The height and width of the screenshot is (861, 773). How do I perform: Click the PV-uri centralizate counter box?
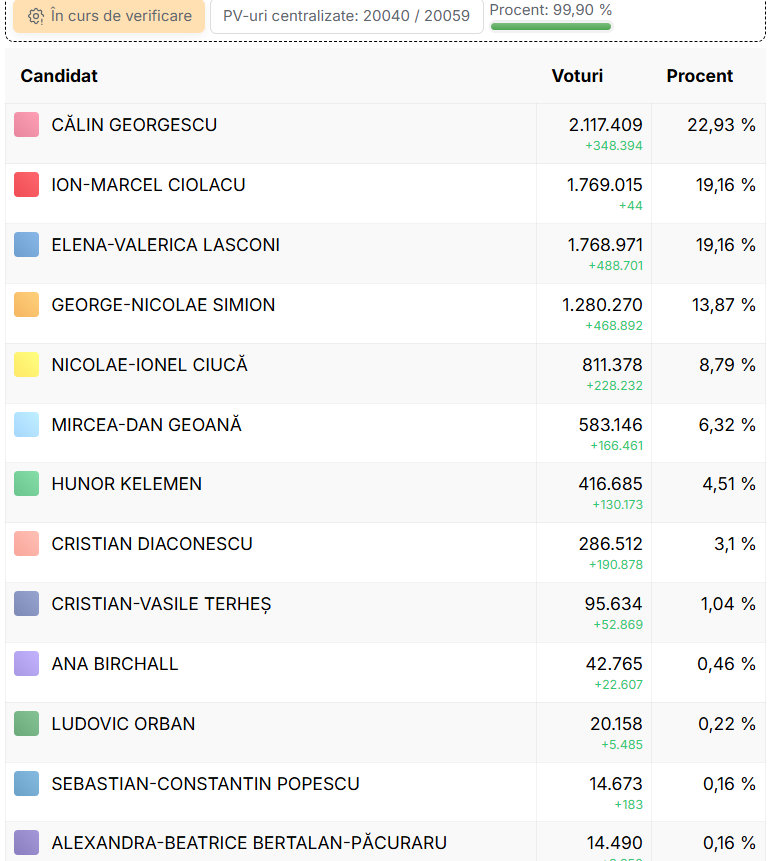(346, 16)
